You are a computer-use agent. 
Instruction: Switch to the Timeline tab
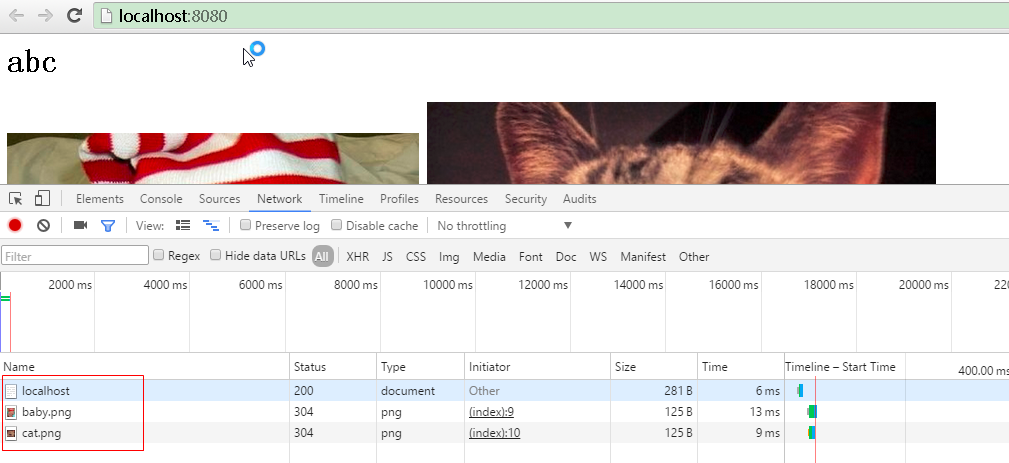click(341, 199)
